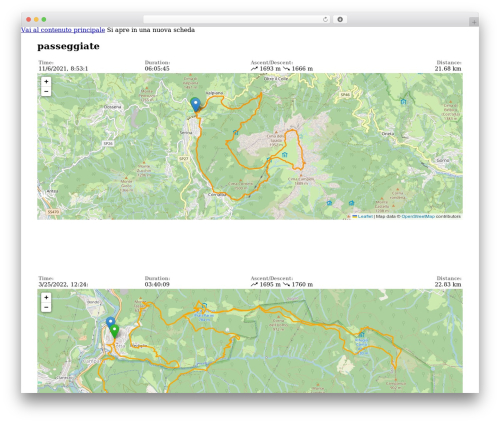Viewport: 500px width, 423px height.
Task: Click the duration value 03:40:09
Action: [157, 284]
